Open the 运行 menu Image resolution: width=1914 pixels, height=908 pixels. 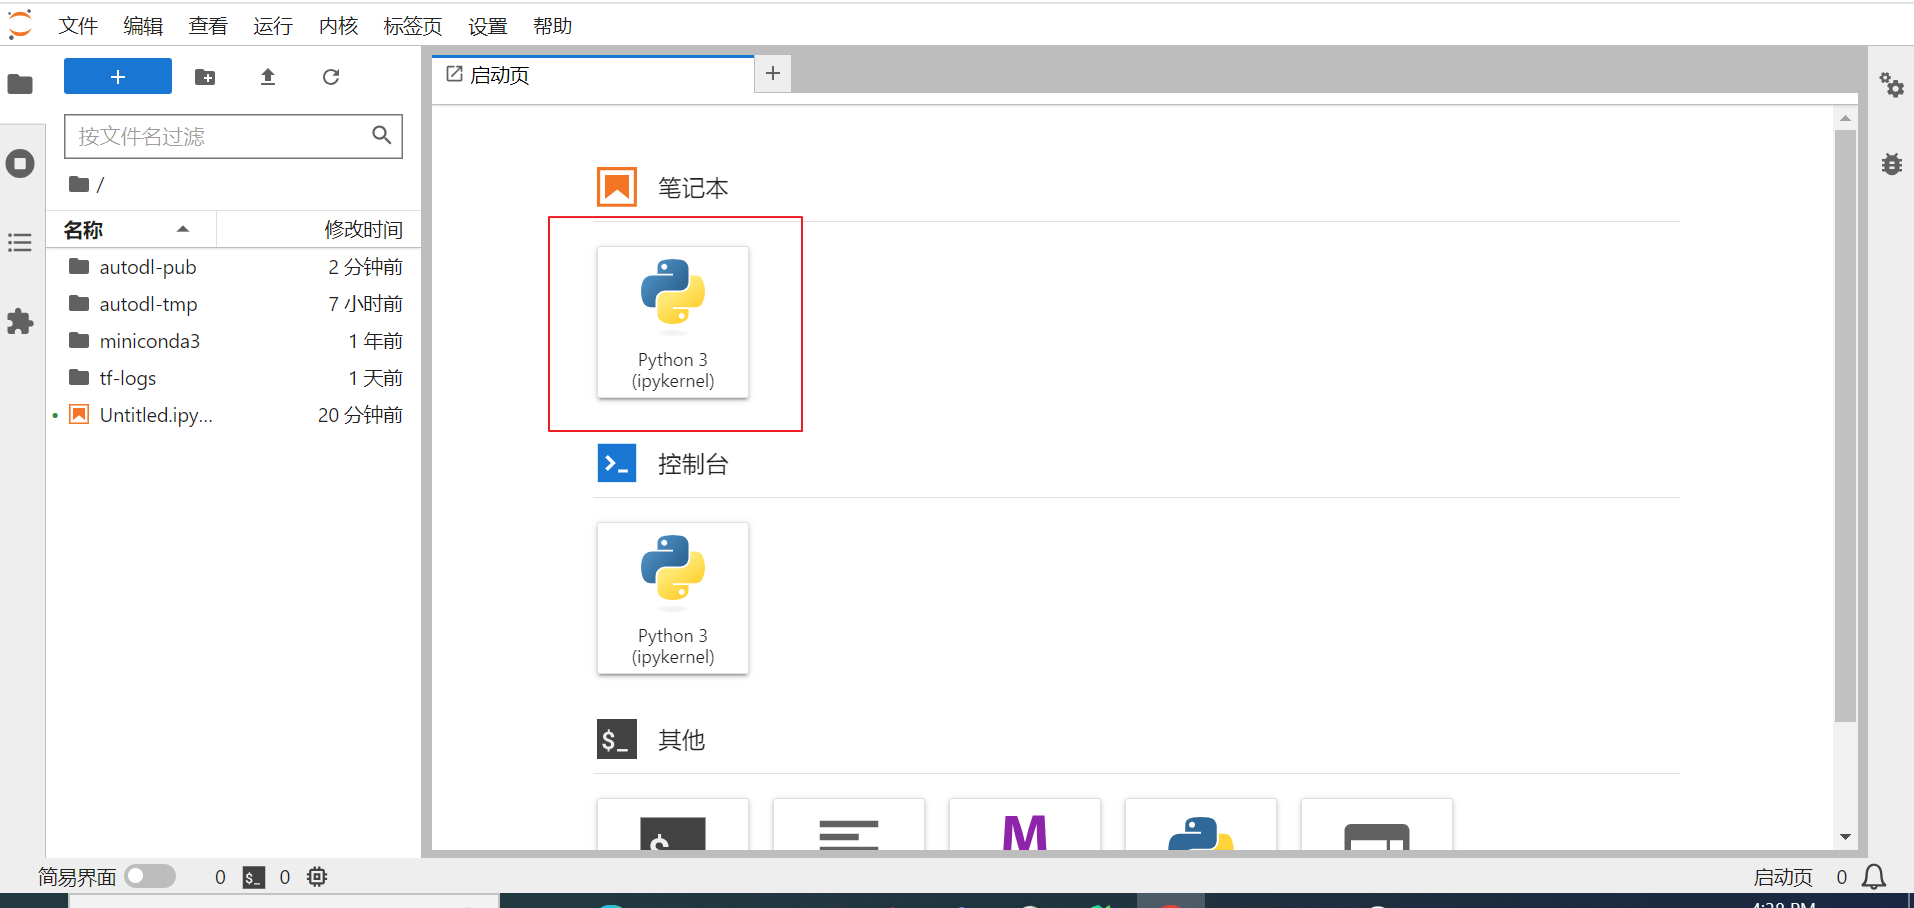(x=273, y=26)
